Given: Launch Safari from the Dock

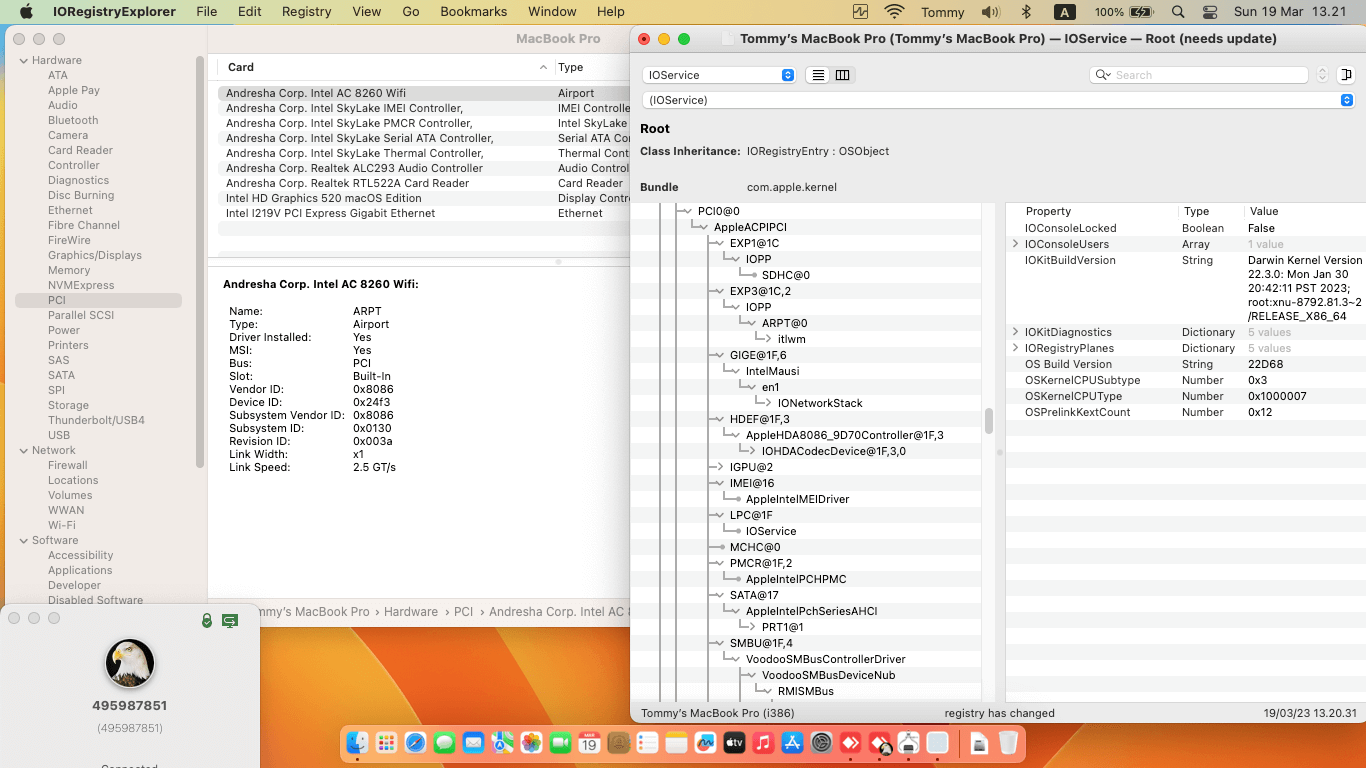Looking at the screenshot, I should 416,742.
